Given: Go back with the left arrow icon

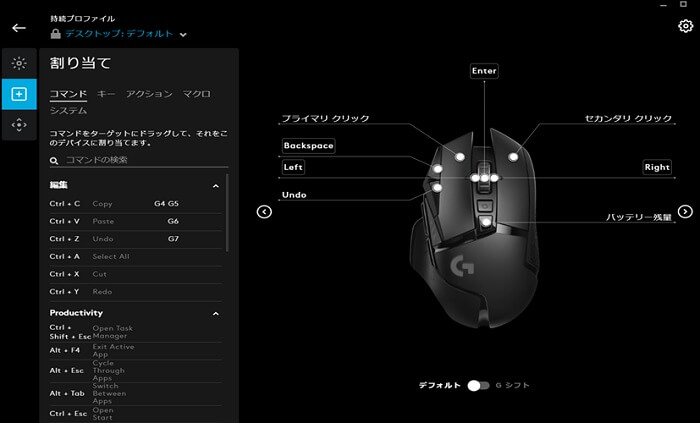Looking at the screenshot, I should (x=19, y=28).
